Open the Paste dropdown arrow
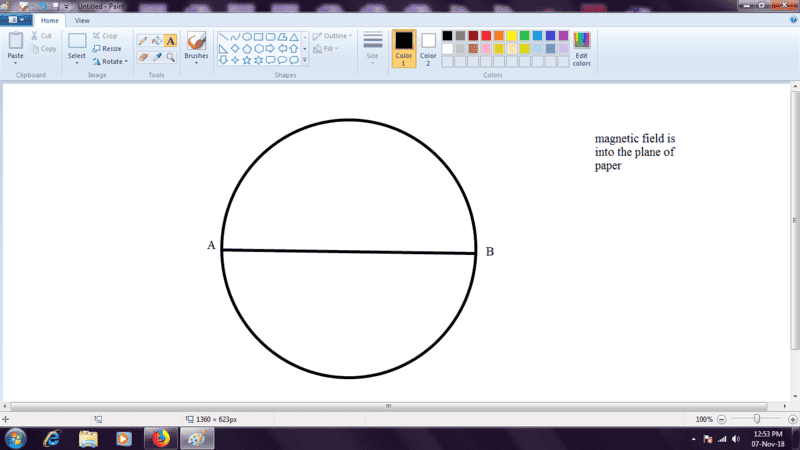The height and width of the screenshot is (450, 800). click(16, 63)
